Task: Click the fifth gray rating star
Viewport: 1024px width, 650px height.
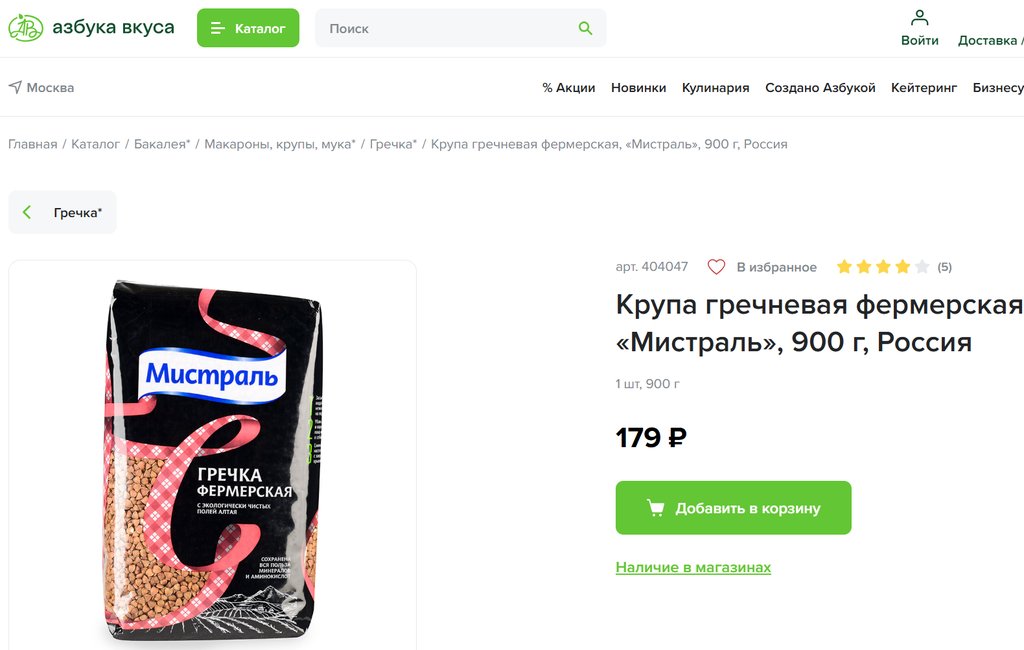Action: [x=922, y=267]
